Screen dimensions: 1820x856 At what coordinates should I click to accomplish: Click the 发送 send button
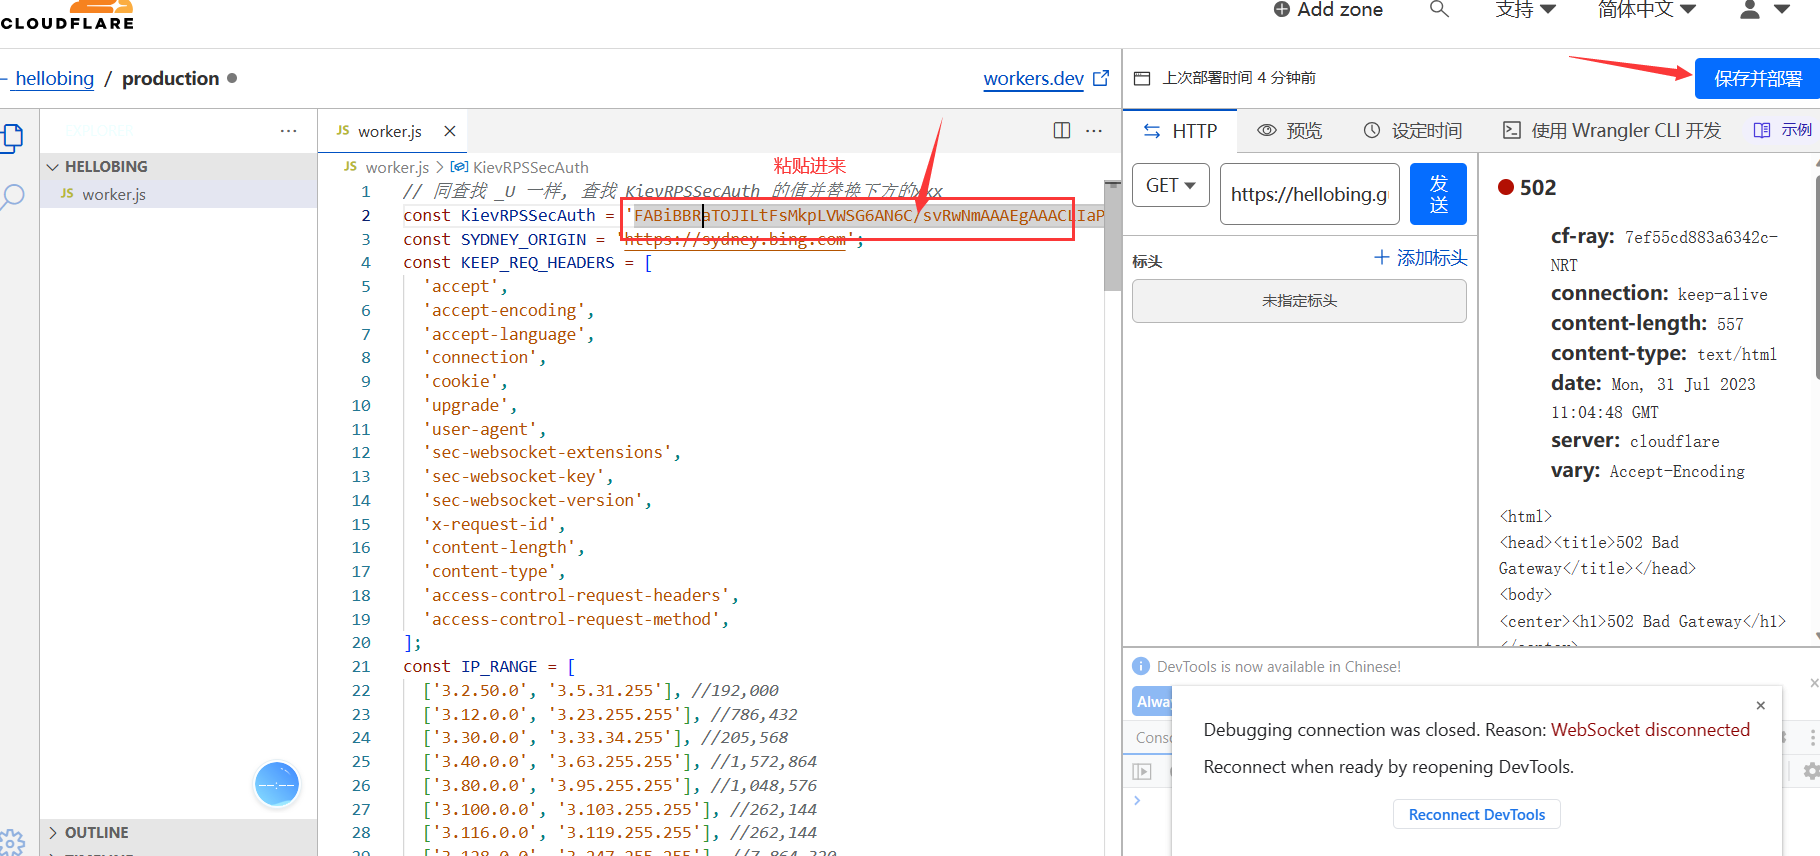1438,194
